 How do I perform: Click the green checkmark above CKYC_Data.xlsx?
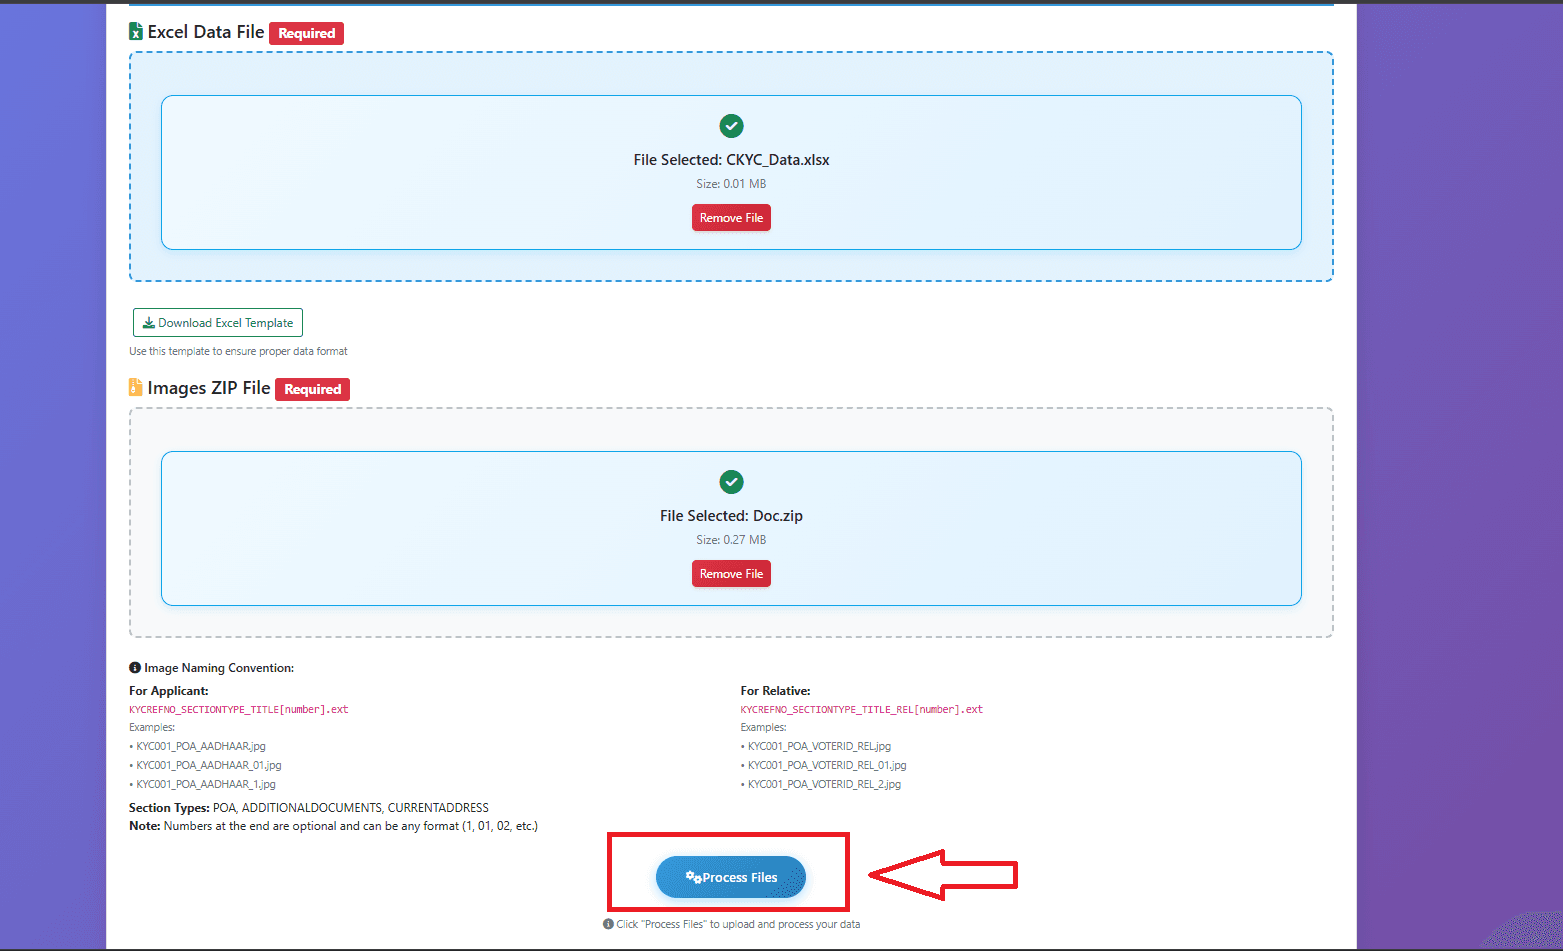coord(731,126)
